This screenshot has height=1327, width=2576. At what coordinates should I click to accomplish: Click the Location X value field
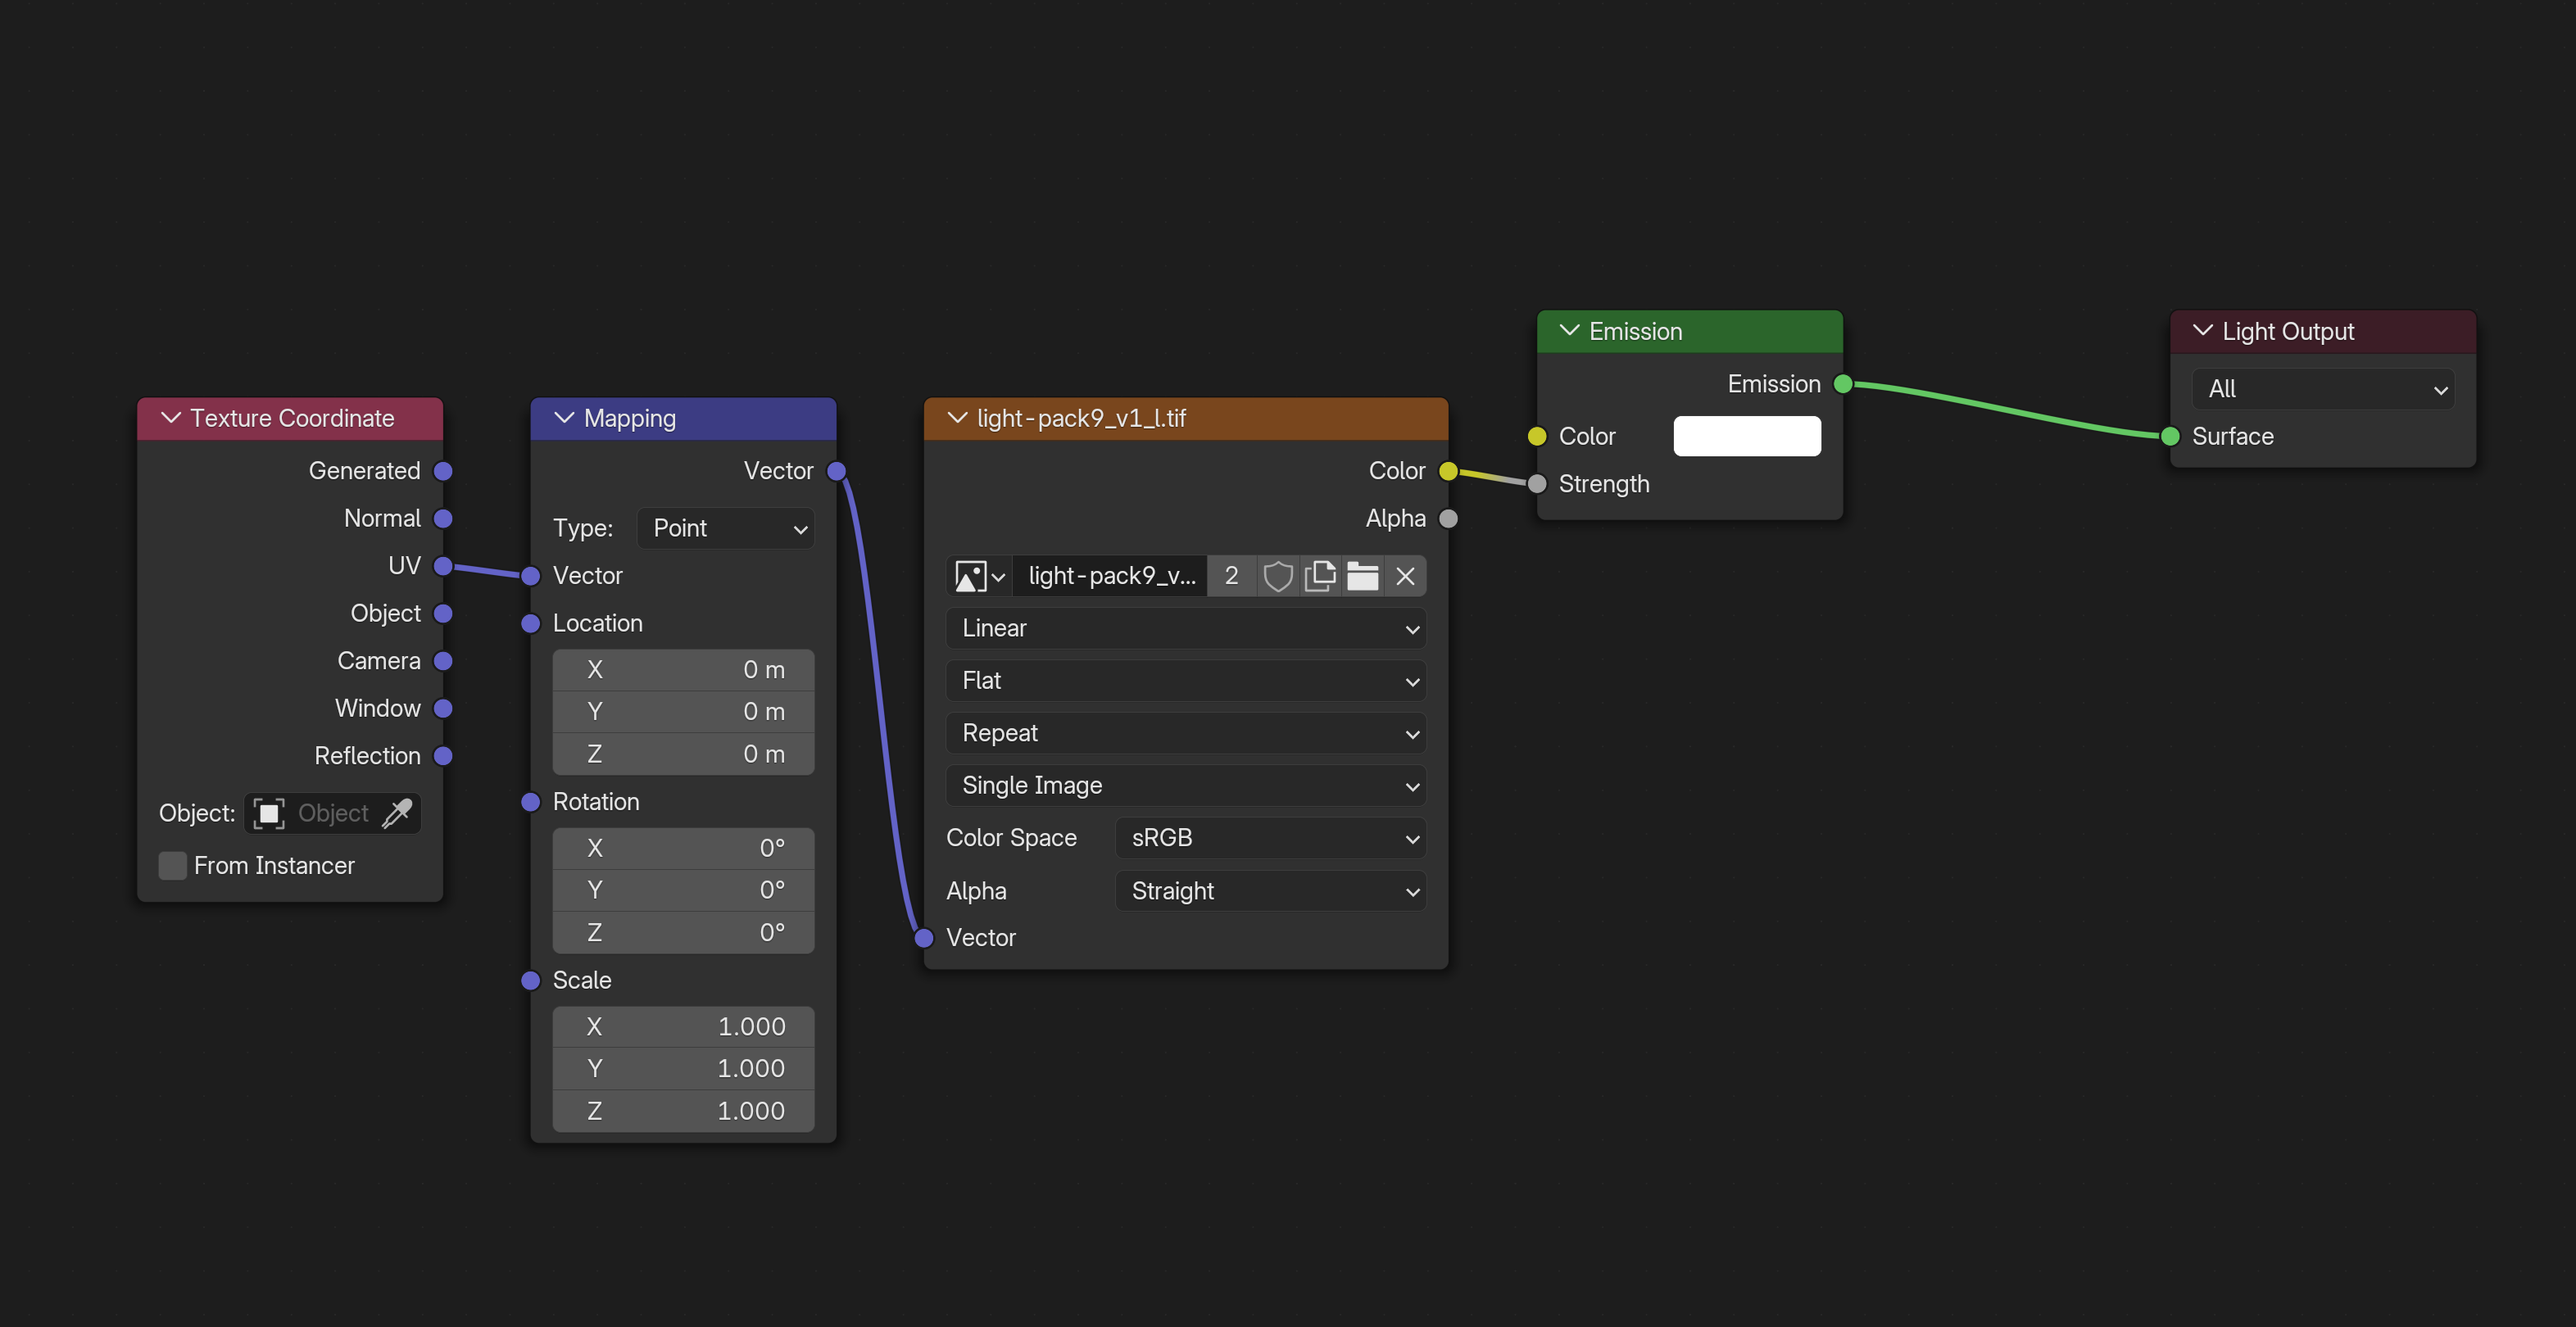(683, 670)
